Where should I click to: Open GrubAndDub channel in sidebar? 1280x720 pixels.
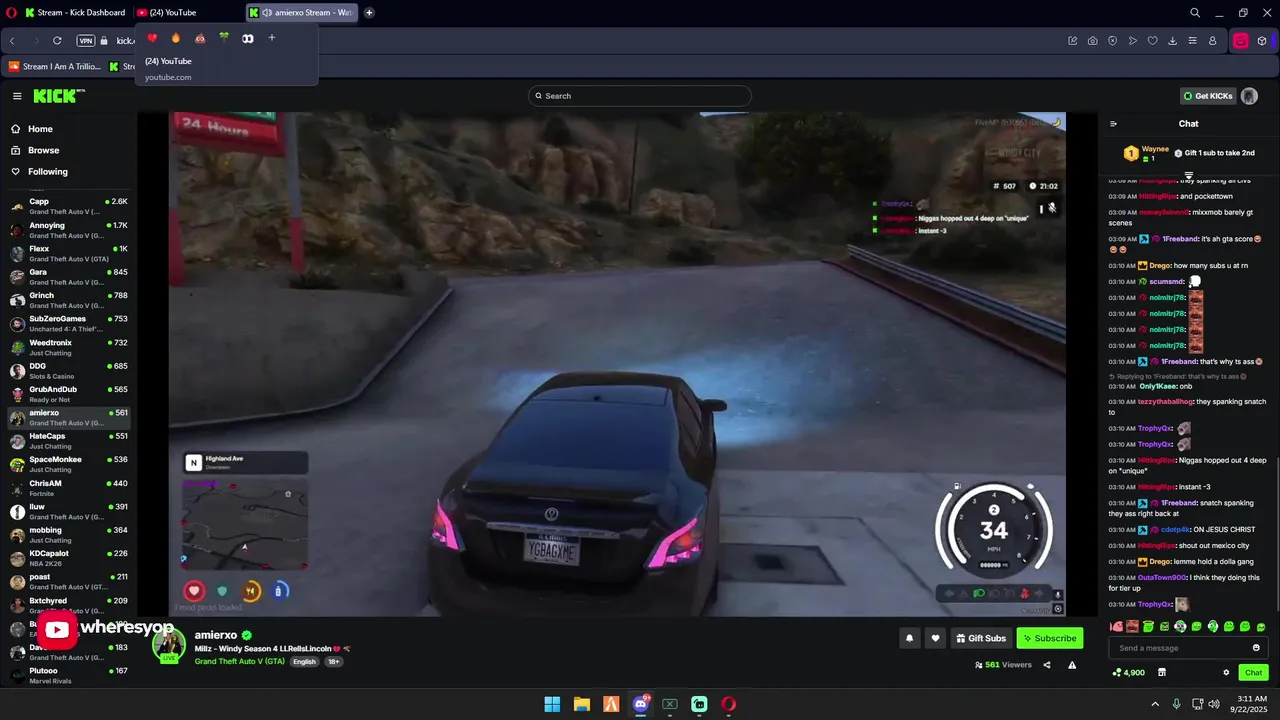[69, 394]
